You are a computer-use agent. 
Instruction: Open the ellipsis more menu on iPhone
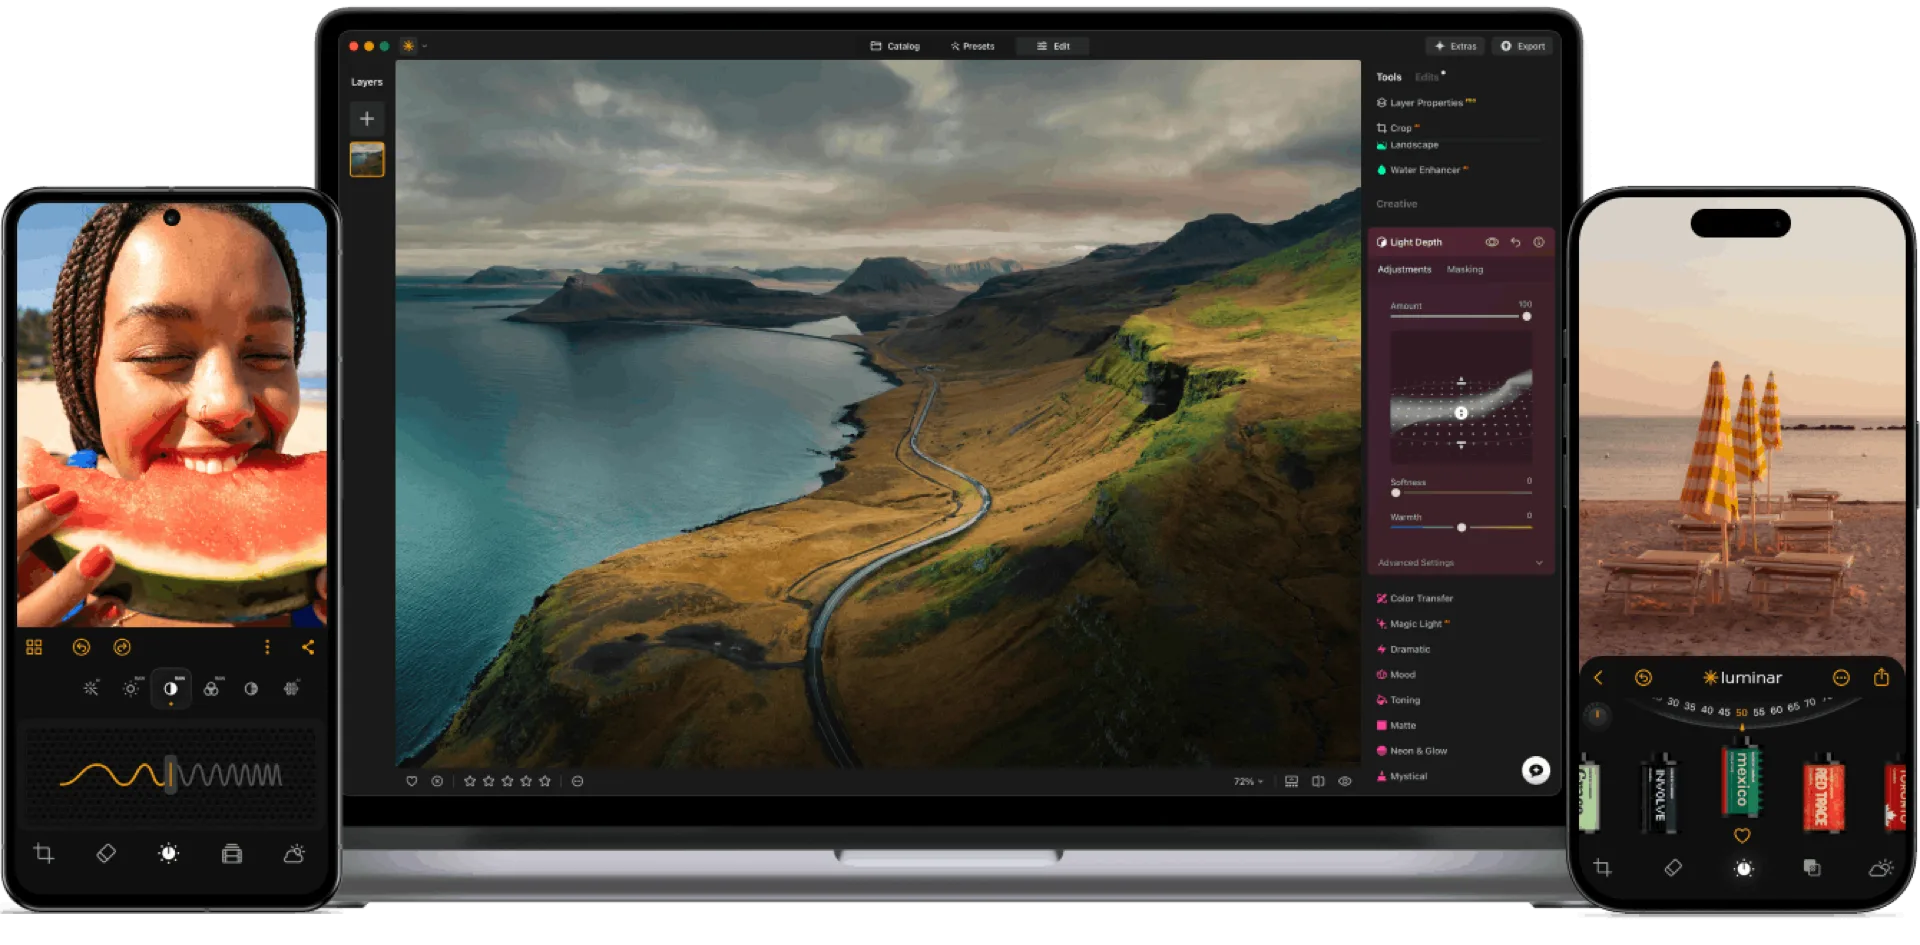[1841, 678]
